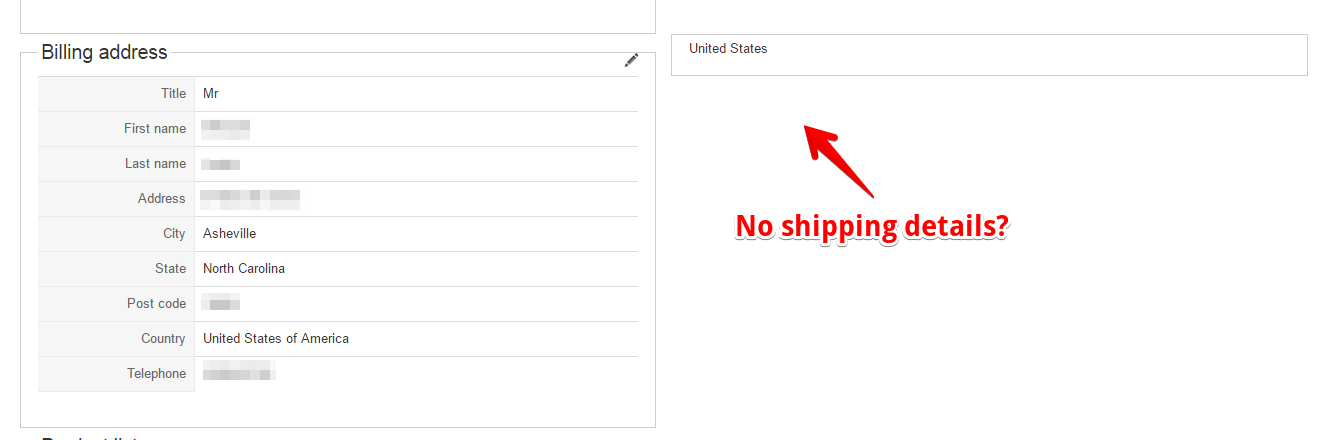
Task: Click the Post code label
Action: pos(156,304)
